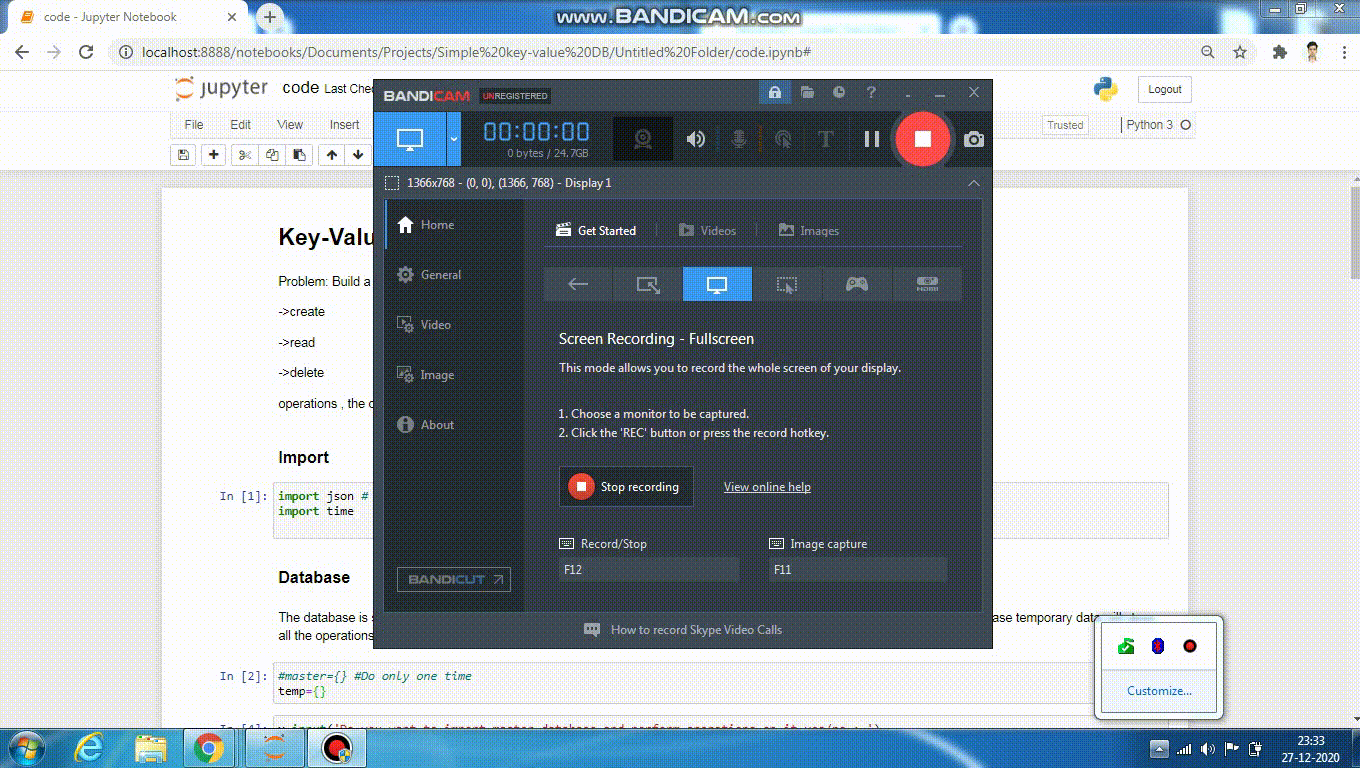
Task: Select HDMI device recording mode
Action: pos(927,284)
